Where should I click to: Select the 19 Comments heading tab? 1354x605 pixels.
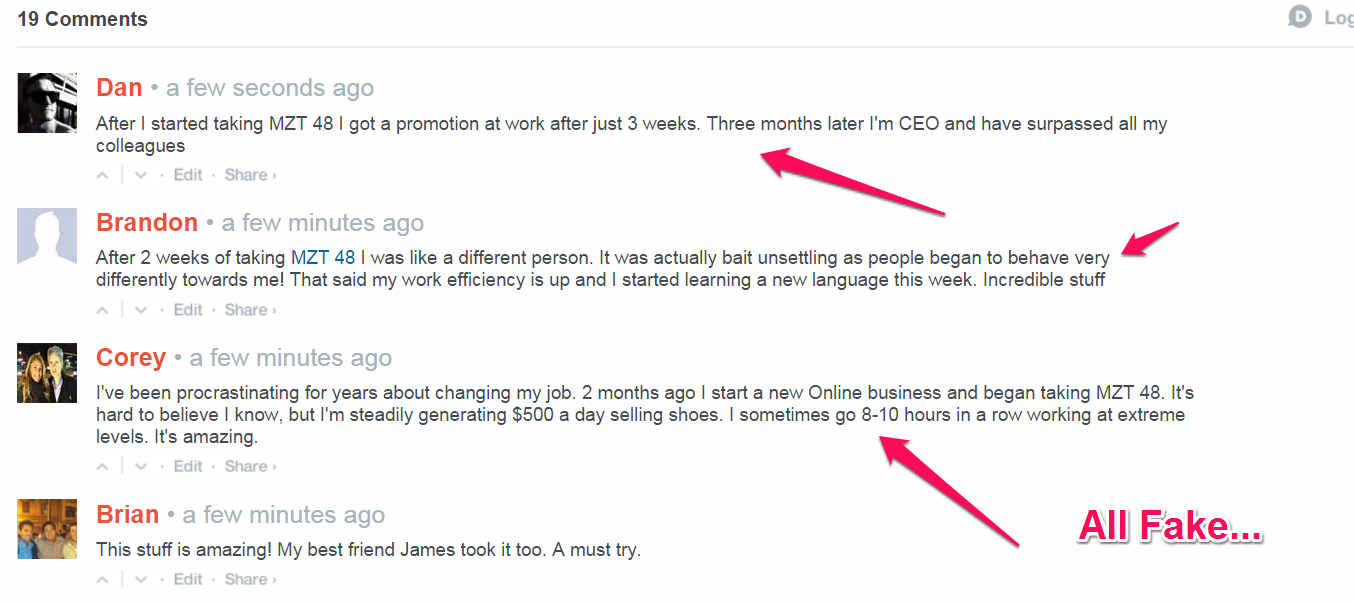click(x=82, y=19)
